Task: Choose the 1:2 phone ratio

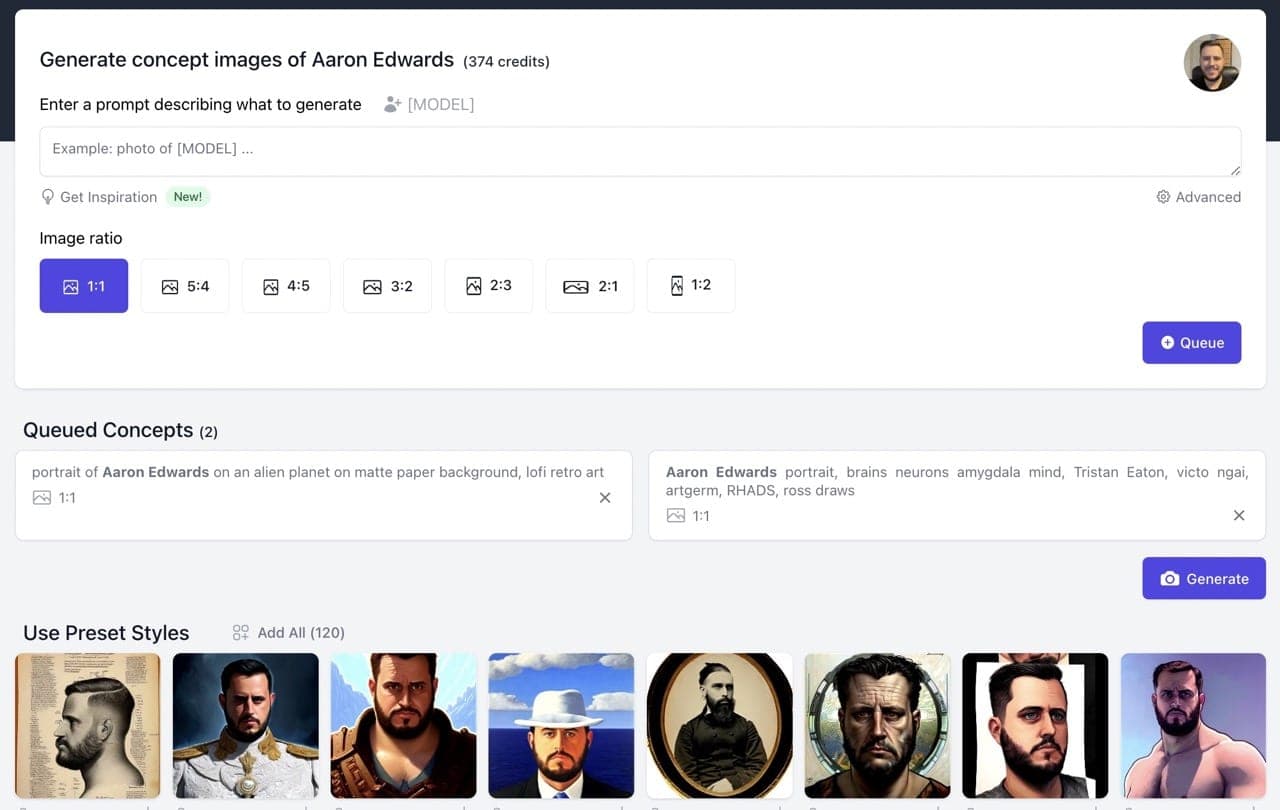Action: click(x=691, y=286)
